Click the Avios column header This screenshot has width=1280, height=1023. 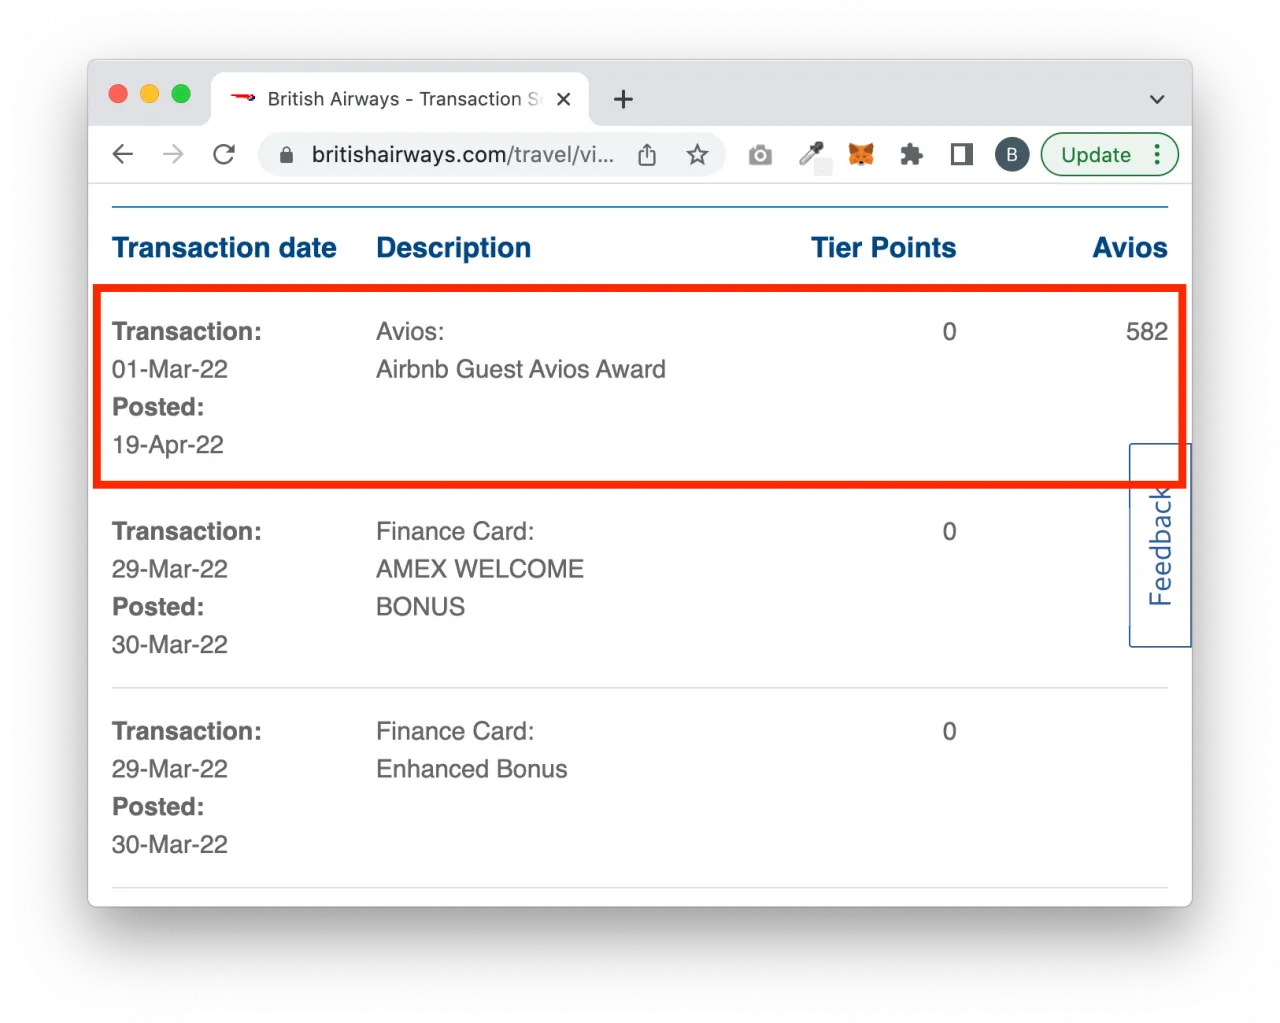tap(1130, 248)
